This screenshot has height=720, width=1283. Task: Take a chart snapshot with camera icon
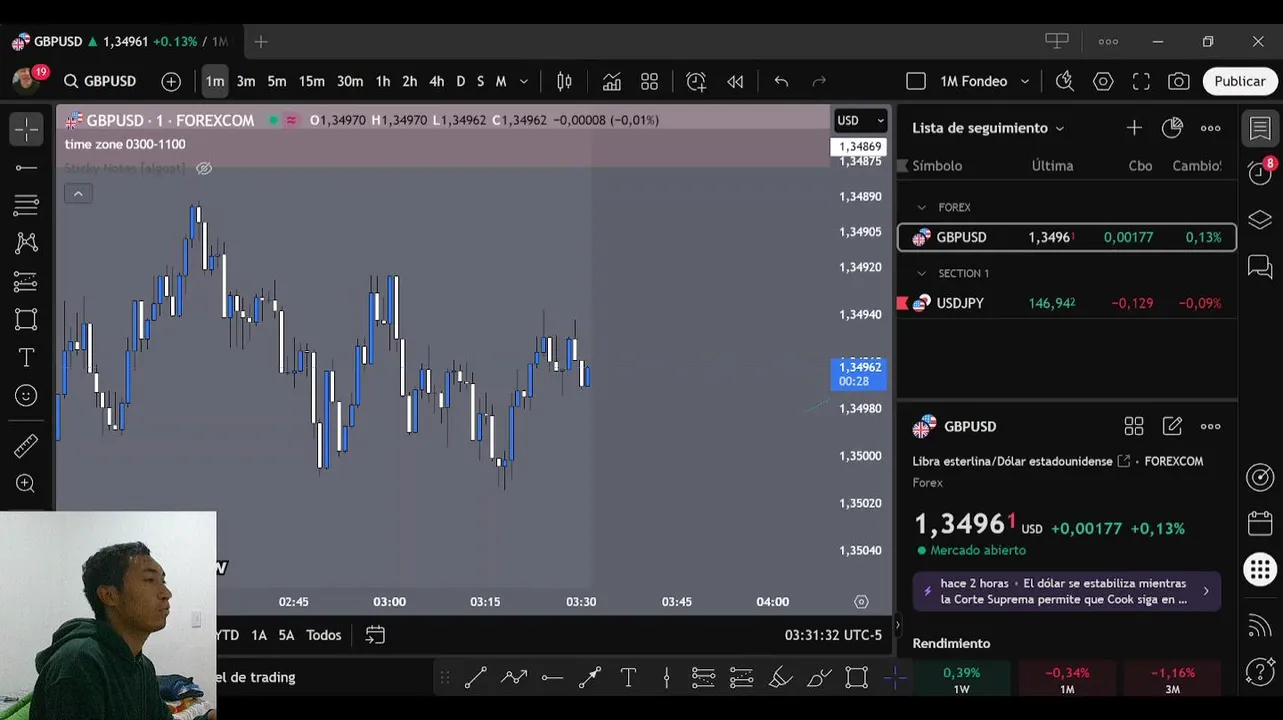coord(1179,81)
